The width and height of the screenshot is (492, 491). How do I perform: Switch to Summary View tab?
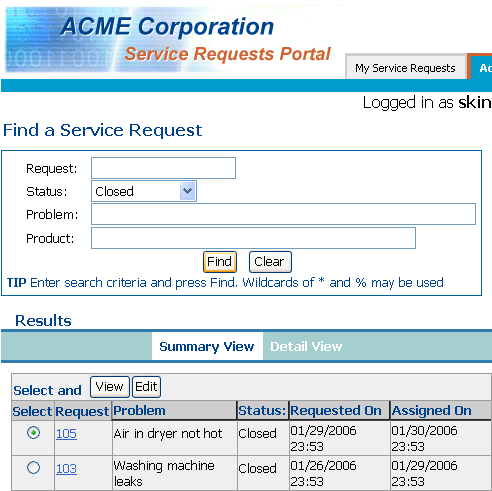click(x=207, y=346)
